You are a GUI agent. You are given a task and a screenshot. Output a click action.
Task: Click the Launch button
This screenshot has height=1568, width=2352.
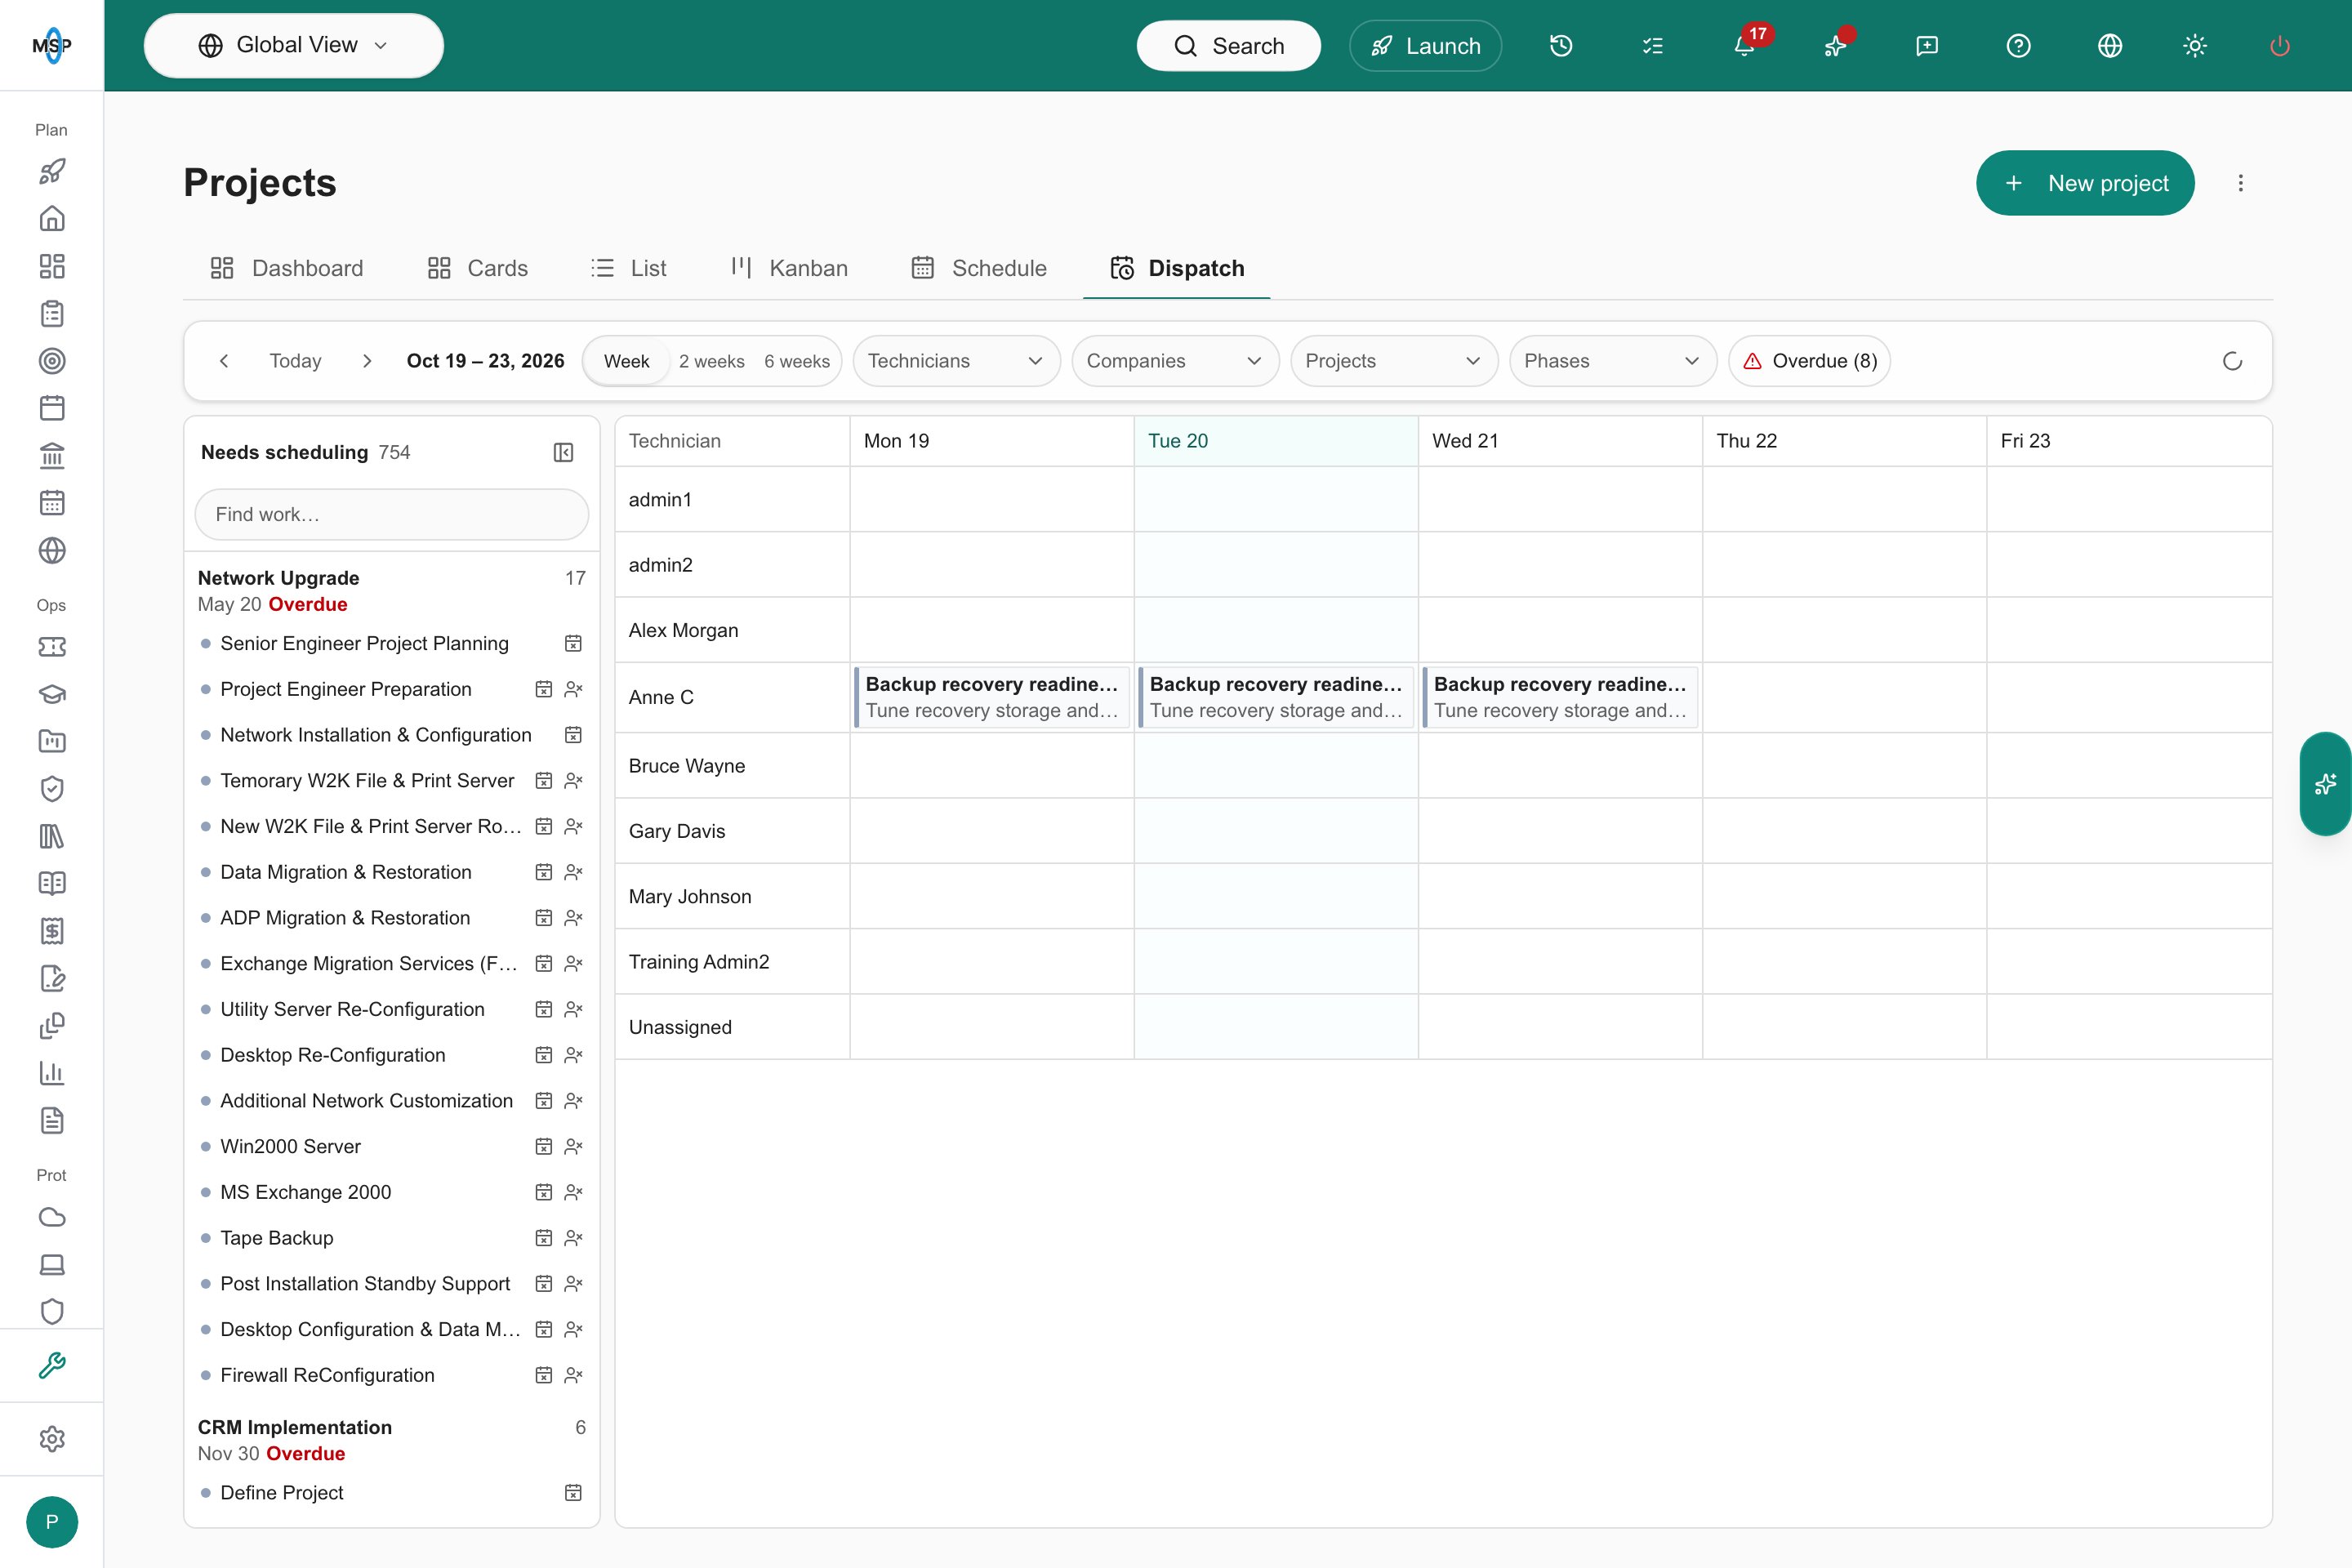pos(1425,46)
